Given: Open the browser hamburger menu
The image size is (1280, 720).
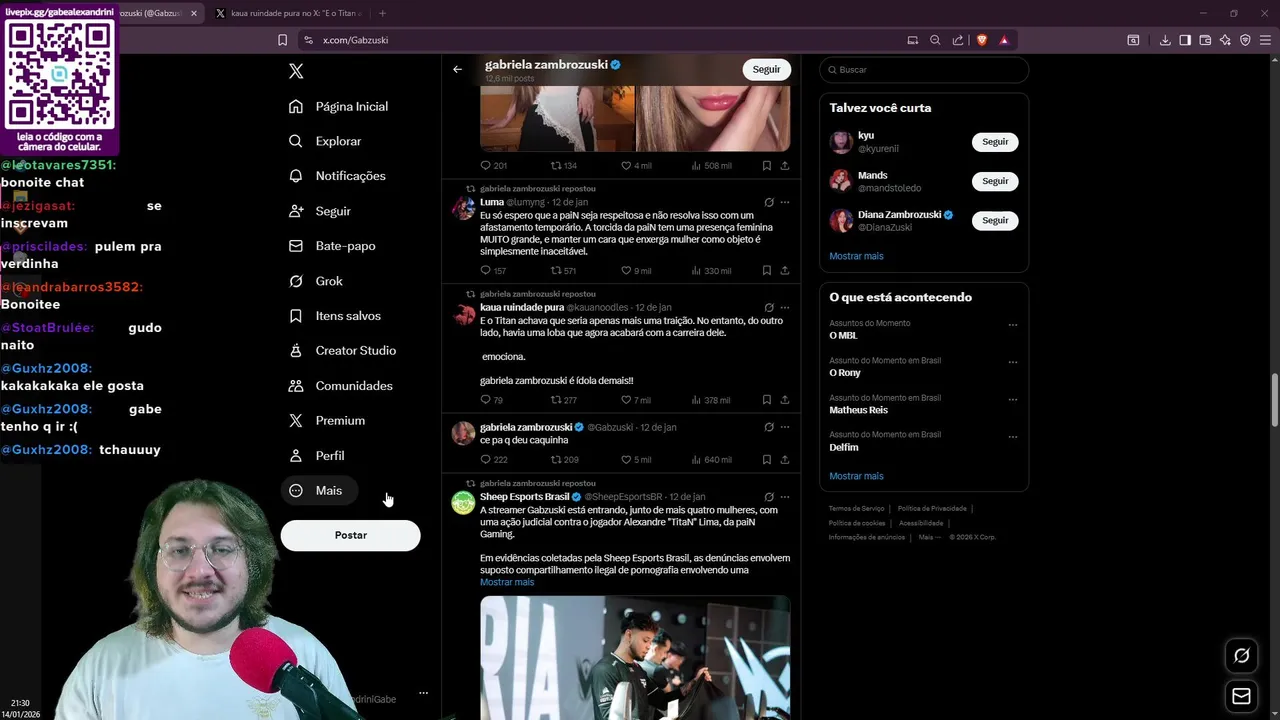Looking at the screenshot, I should tap(1265, 40).
